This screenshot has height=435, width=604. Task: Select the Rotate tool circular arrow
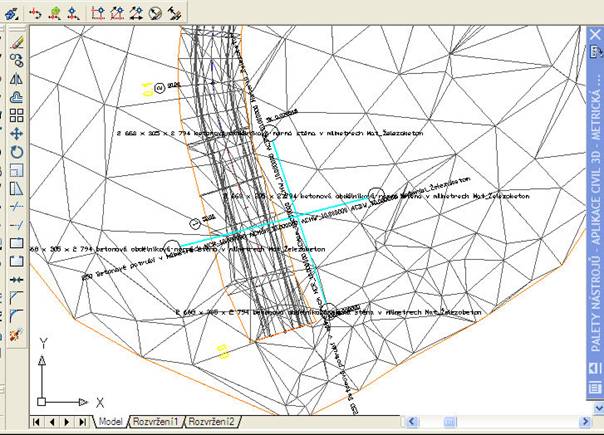16,151
